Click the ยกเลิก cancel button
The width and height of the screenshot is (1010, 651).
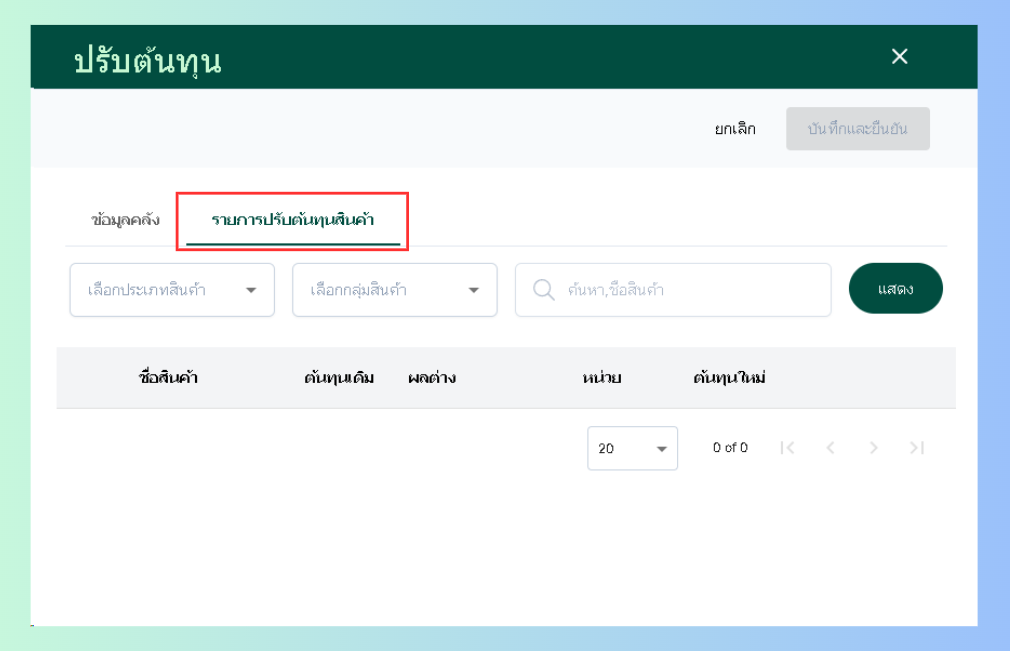[735, 129]
